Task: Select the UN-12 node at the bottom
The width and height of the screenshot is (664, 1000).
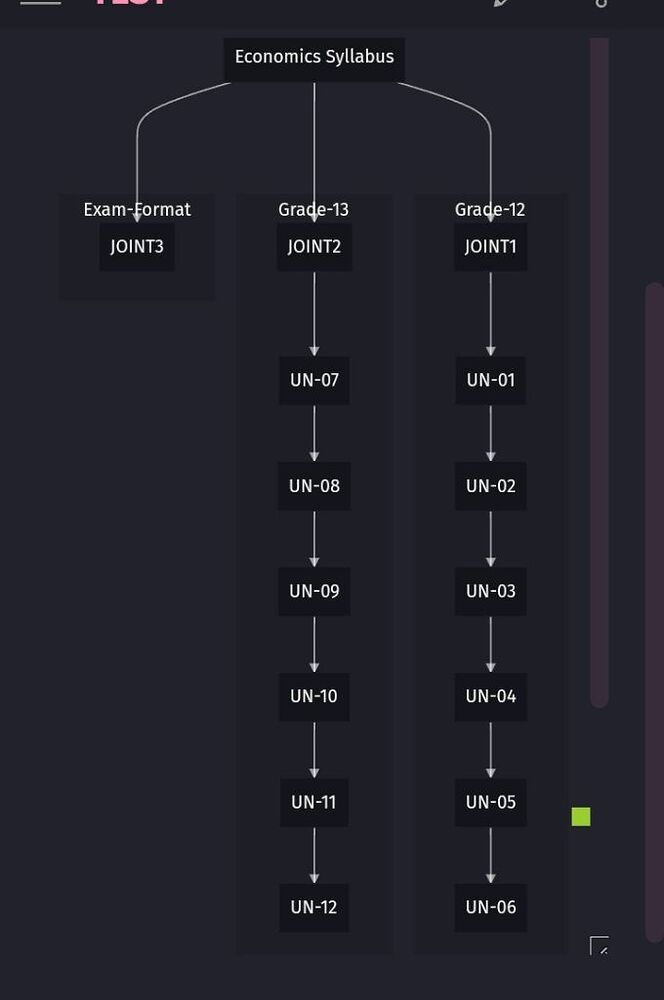Action: (x=314, y=908)
